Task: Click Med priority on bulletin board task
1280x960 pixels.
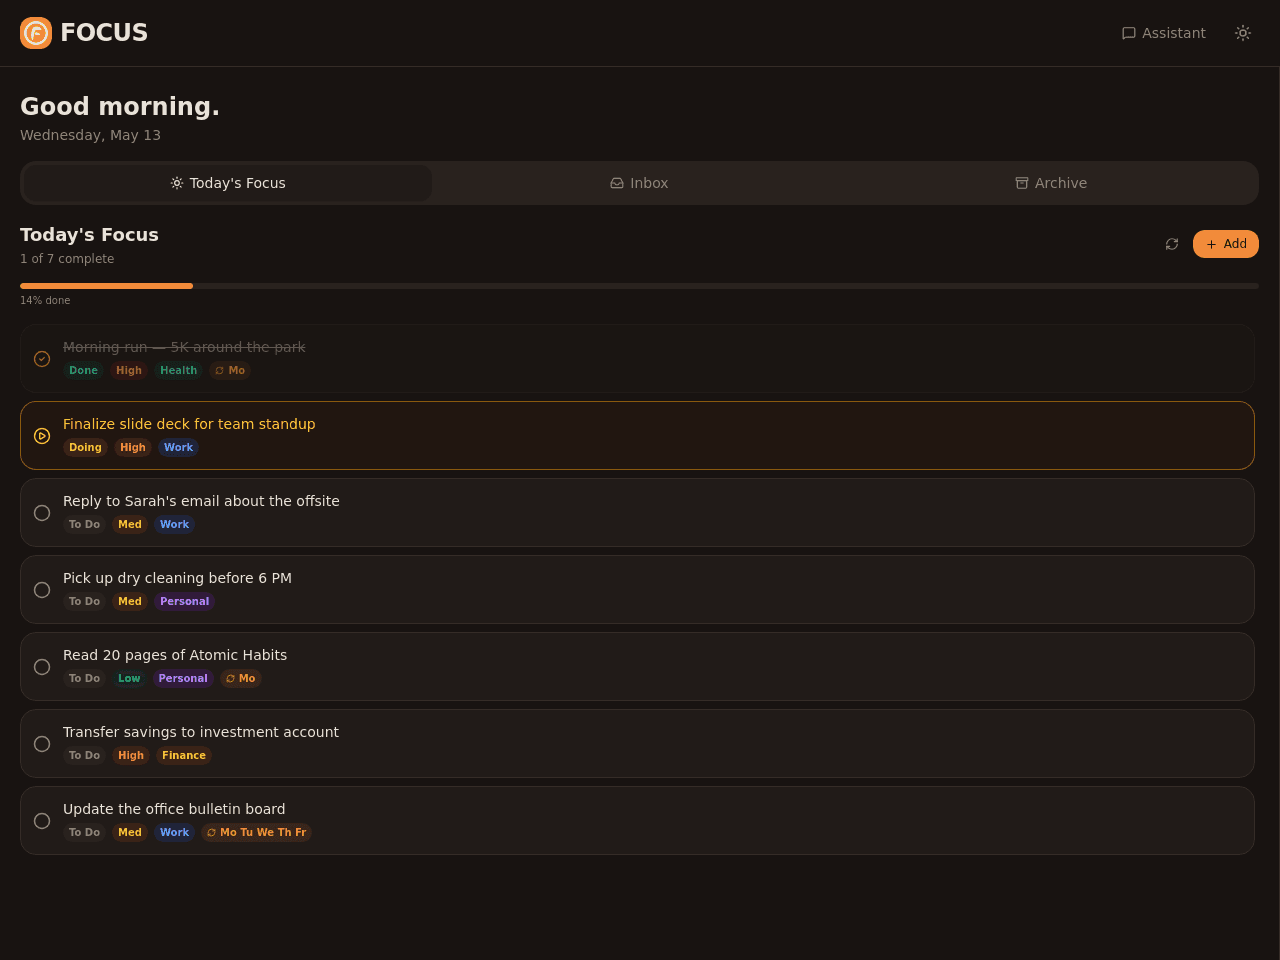Action: click(x=130, y=833)
